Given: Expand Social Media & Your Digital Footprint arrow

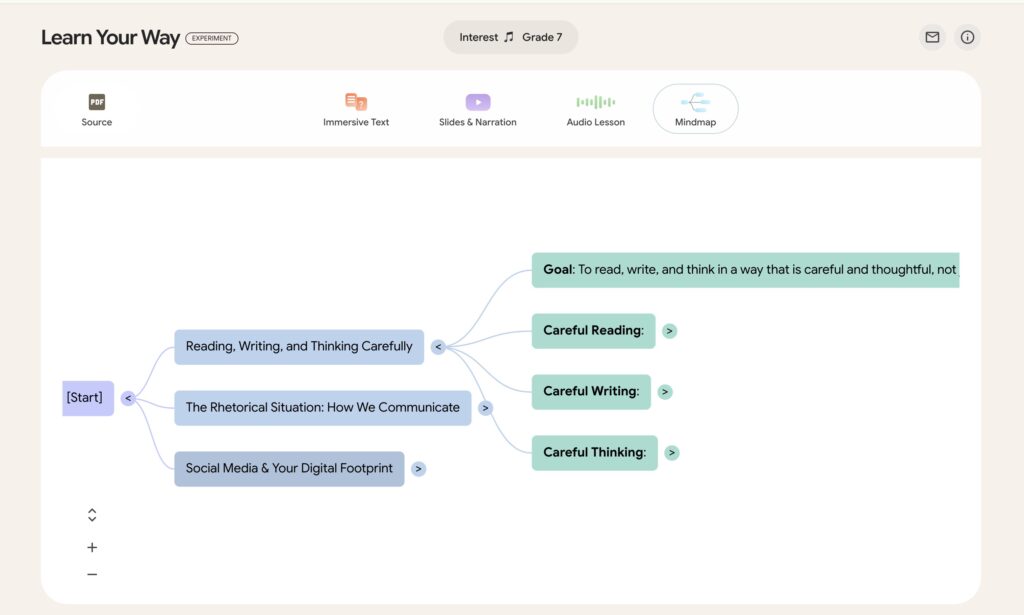Looking at the screenshot, I should [x=418, y=469].
